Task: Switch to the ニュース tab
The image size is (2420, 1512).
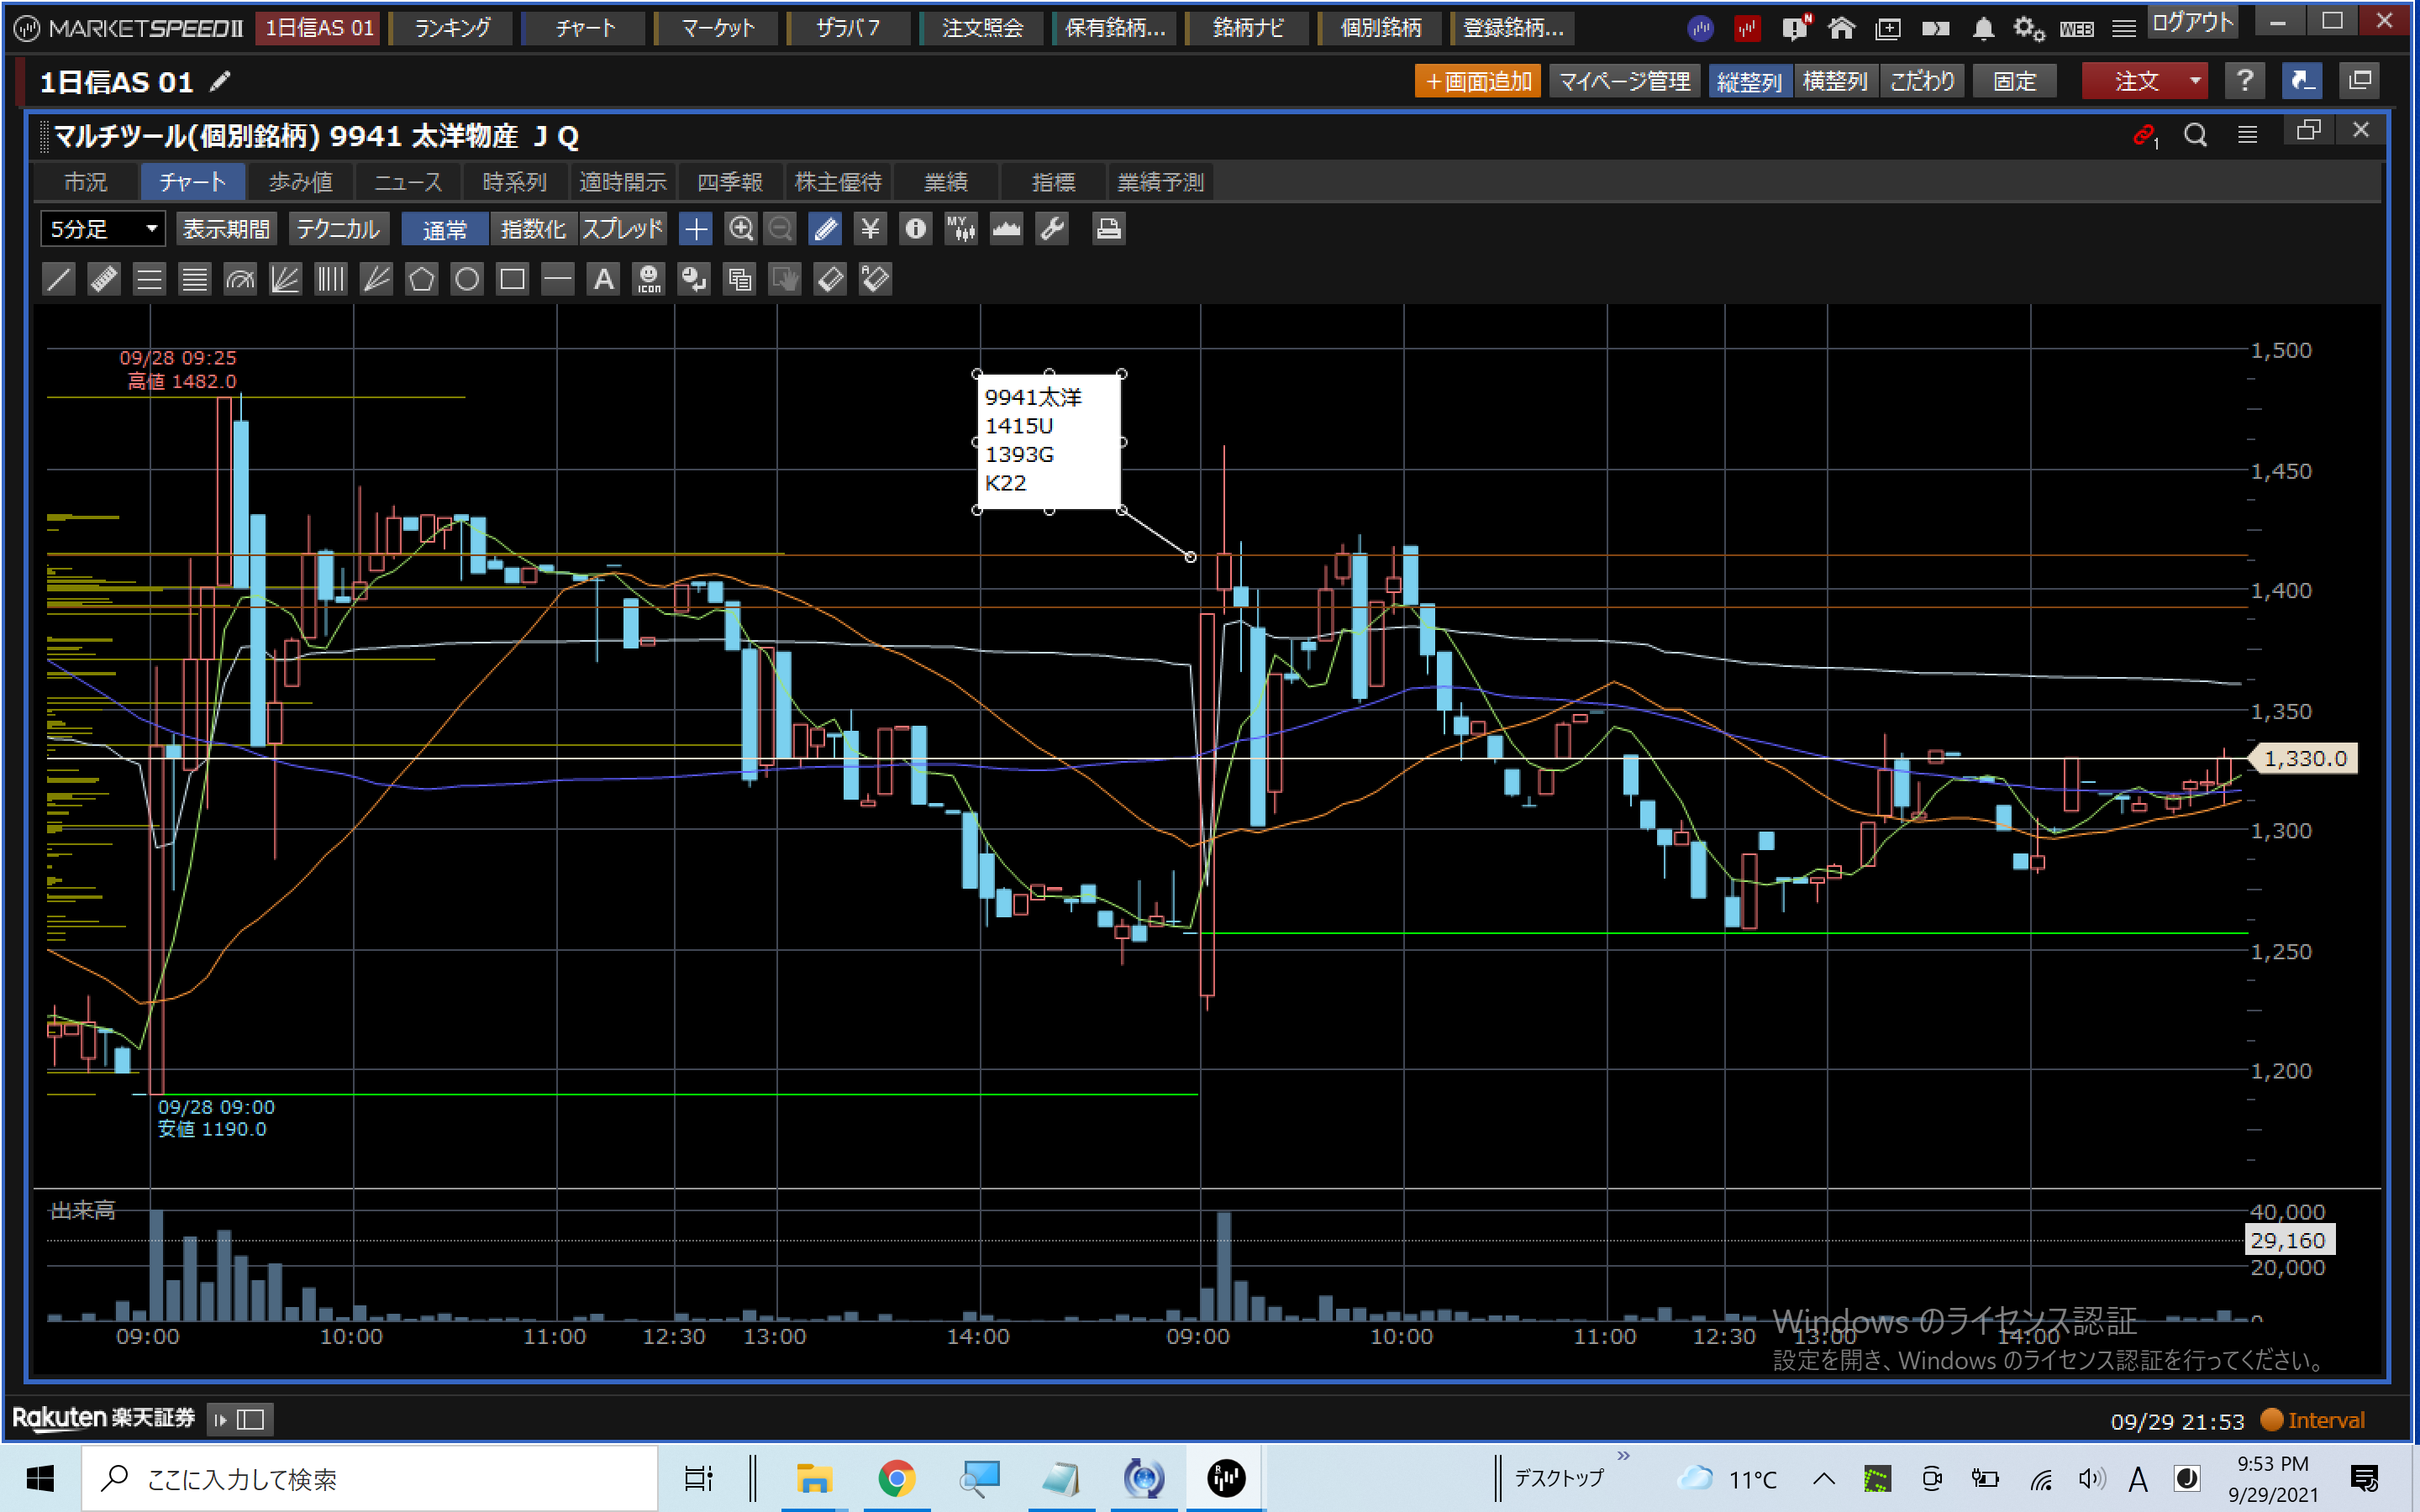Action: 407,182
